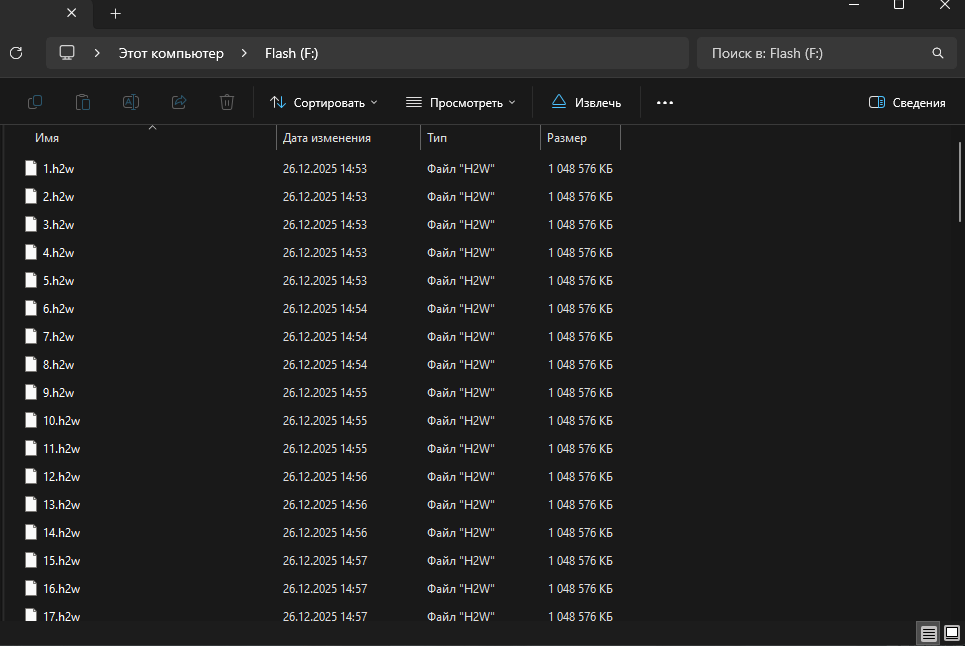Select the file named 16.h2w
The image size is (965, 646).
click(62, 589)
